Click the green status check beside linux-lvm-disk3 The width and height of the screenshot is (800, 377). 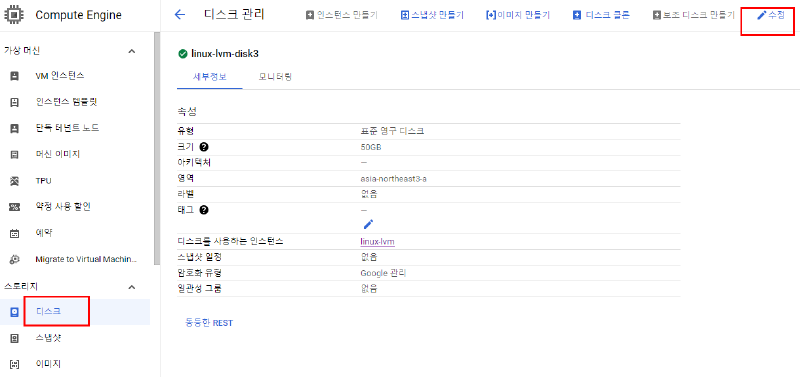pos(182,54)
